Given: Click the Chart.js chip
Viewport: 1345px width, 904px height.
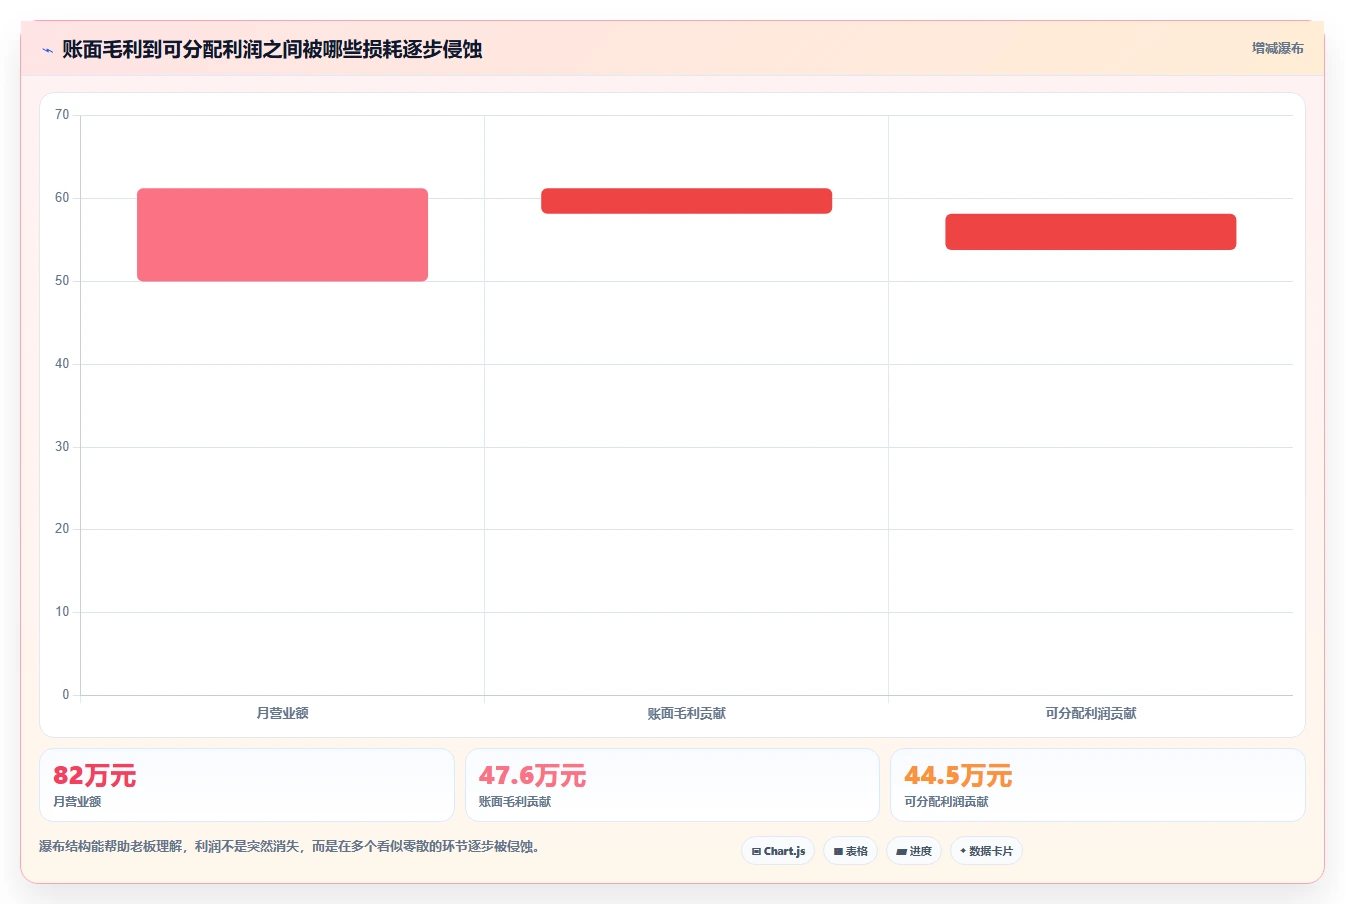Looking at the screenshot, I should tap(778, 851).
